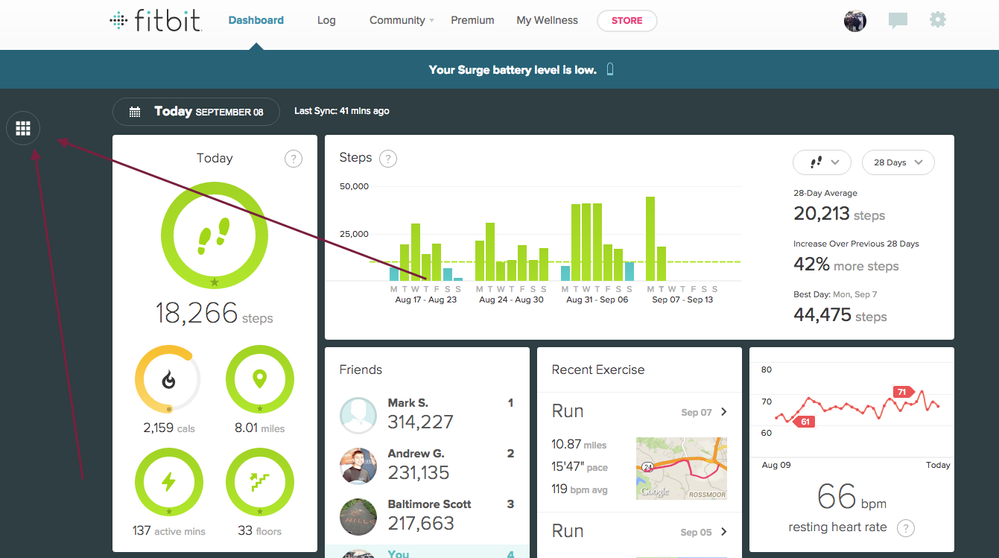This screenshot has width=999, height=558.
Task: Click the active minutes lightning ring icon
Action: coord(168,482)
